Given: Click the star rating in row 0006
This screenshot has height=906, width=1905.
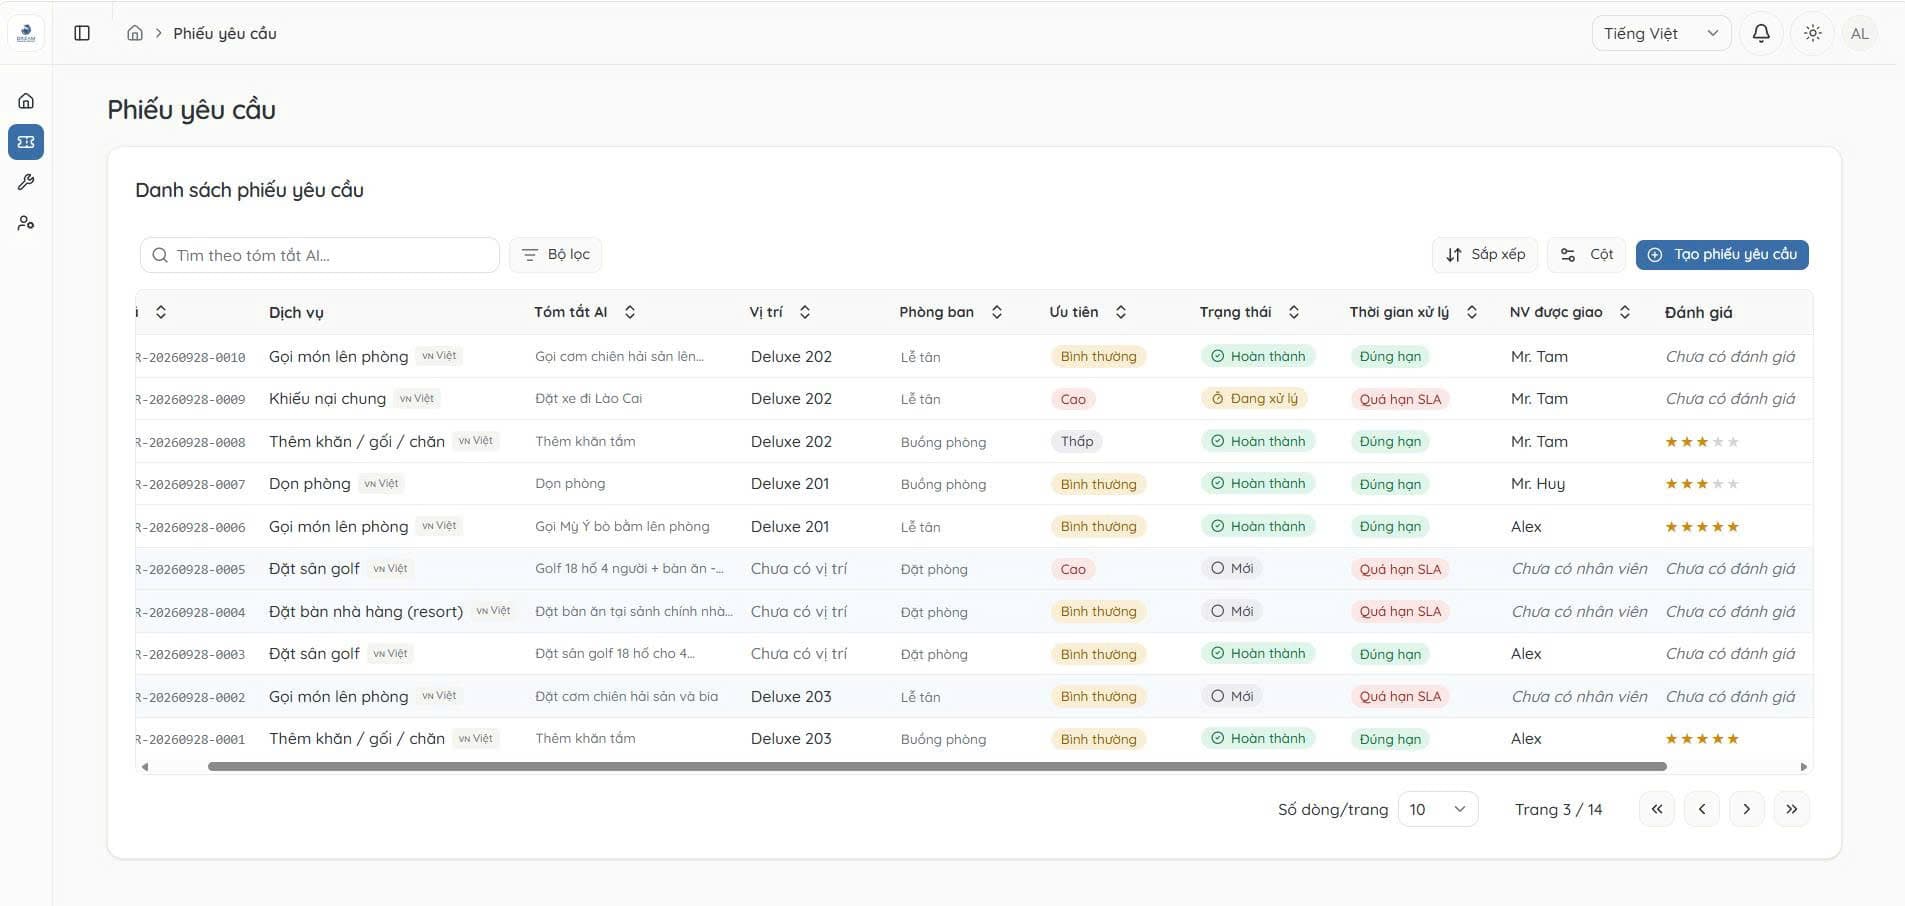Looking at the screenshot, I should 1702,527.
